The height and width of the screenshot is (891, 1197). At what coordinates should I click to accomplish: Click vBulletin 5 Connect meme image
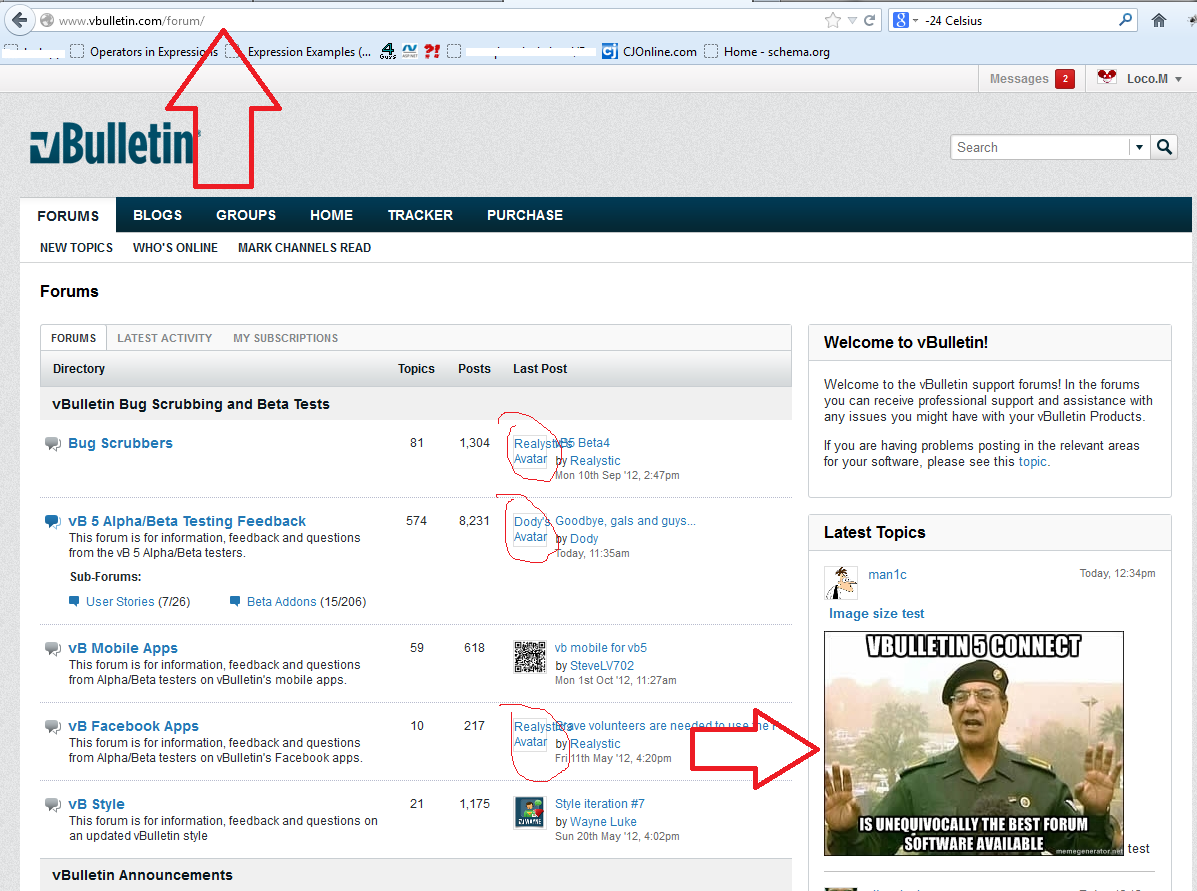click(x=973, y=743)
